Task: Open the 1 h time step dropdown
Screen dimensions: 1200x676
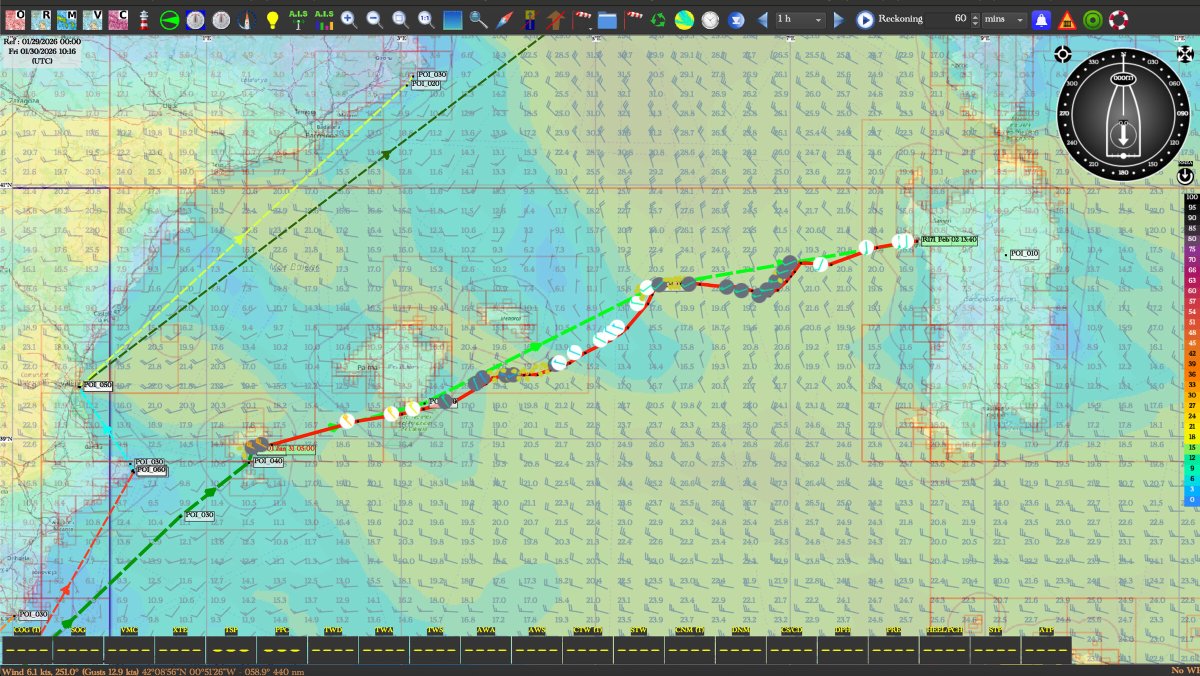Action: [x=801, y=19]
